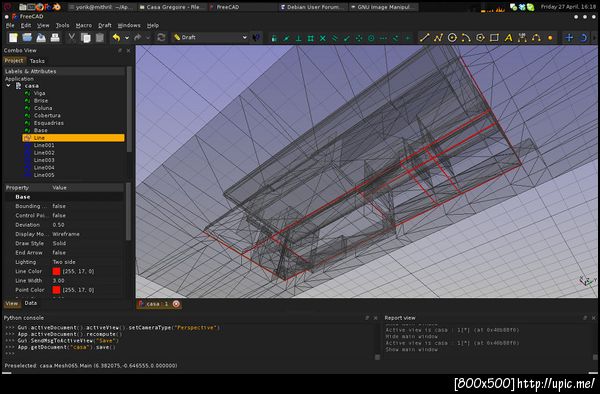
Task: Switch to Debian User Forum taskbar window
Action: (x=312, y=7)
